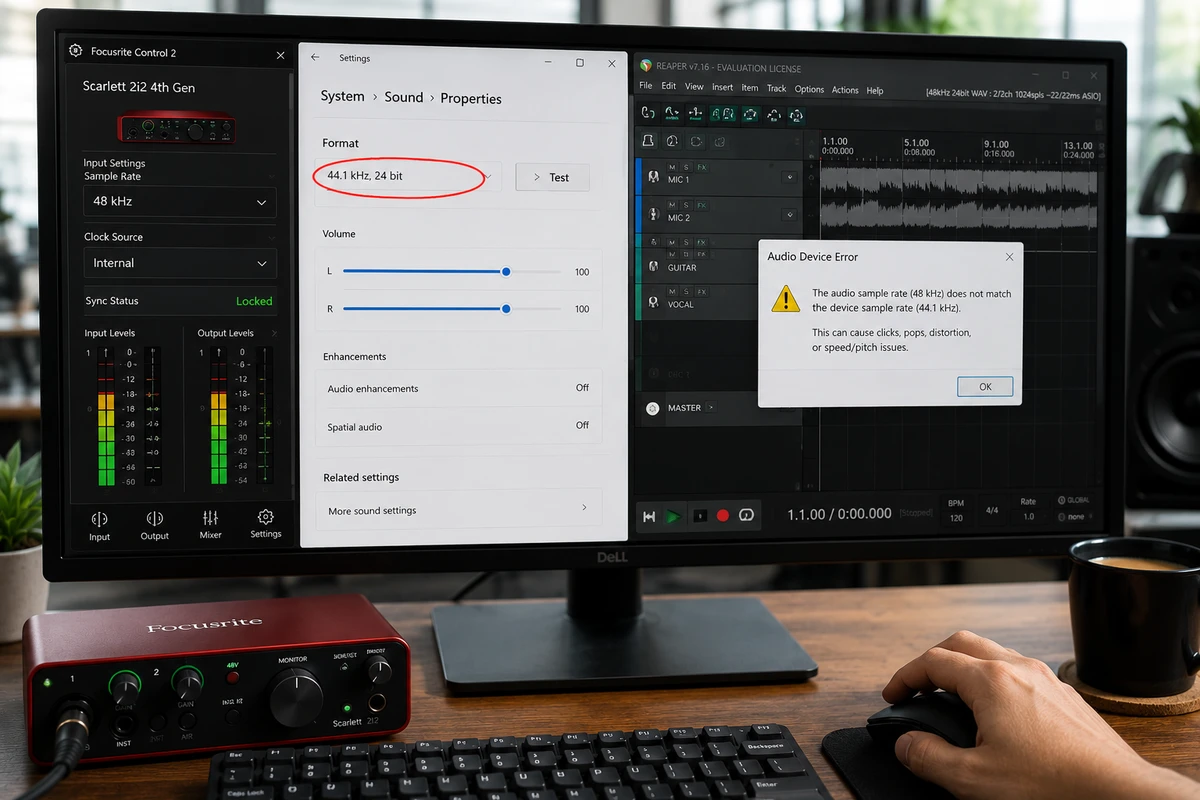The width and height of the screenshot is (1200, 800).
Task: Click the Input icon in Focusrite Control
Action: [x=99, y=519]
